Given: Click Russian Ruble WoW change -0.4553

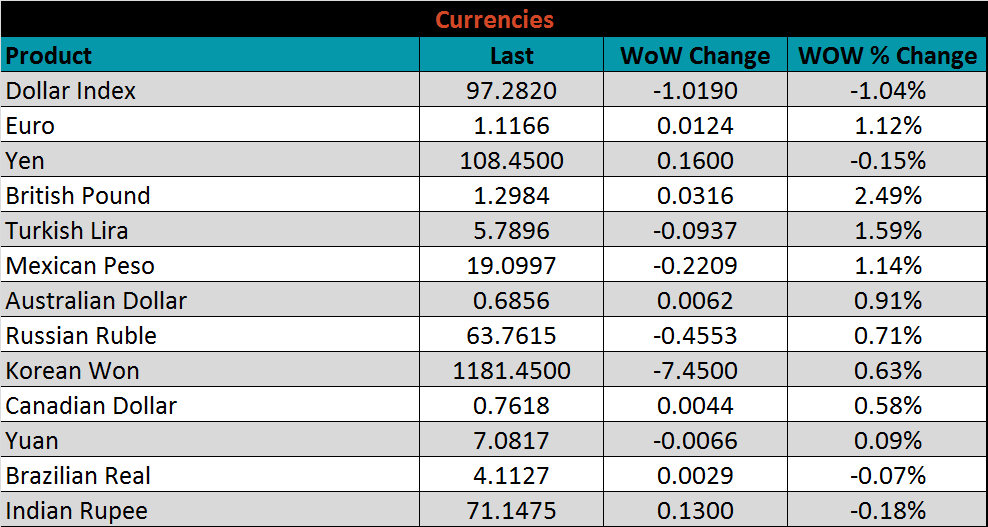Looking at the screenshot, I should point(695,336).
